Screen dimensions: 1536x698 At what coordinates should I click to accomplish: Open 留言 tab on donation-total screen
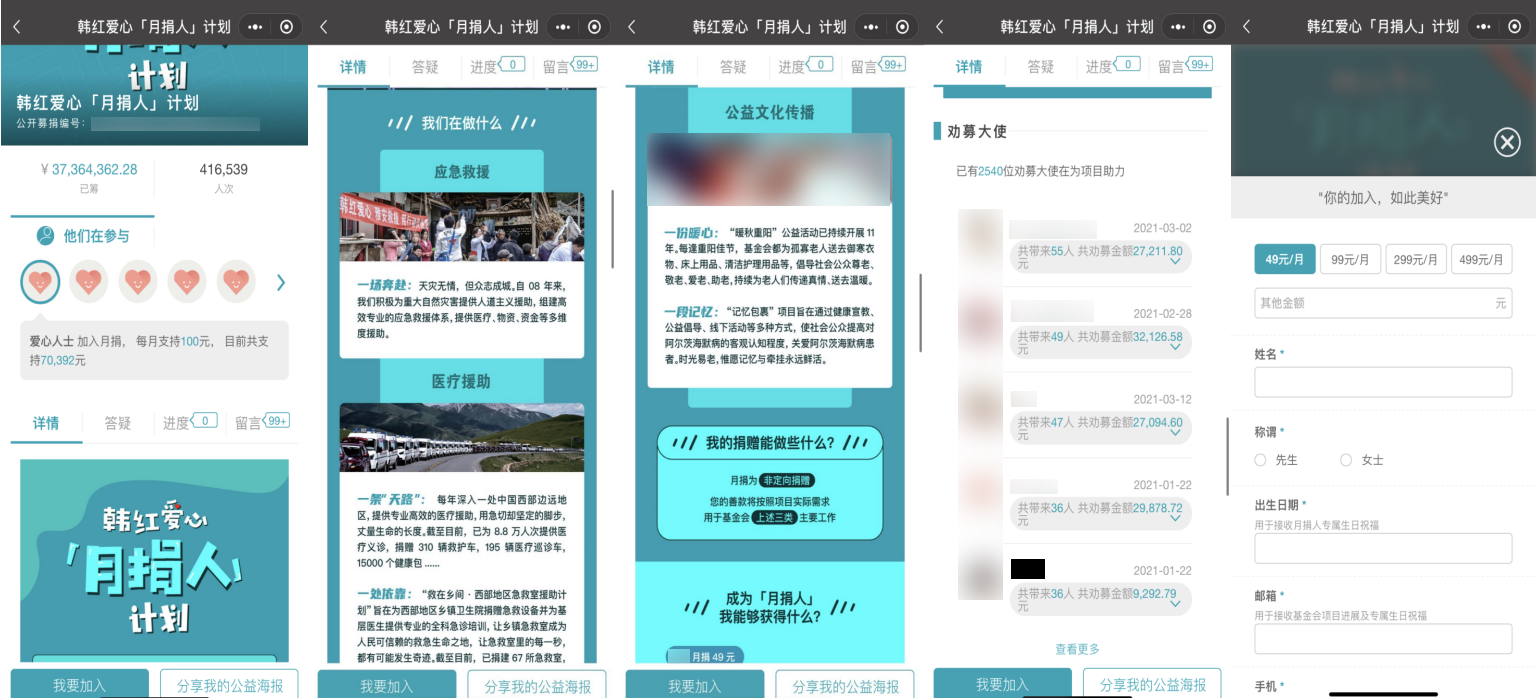click(x=262, y=423)
